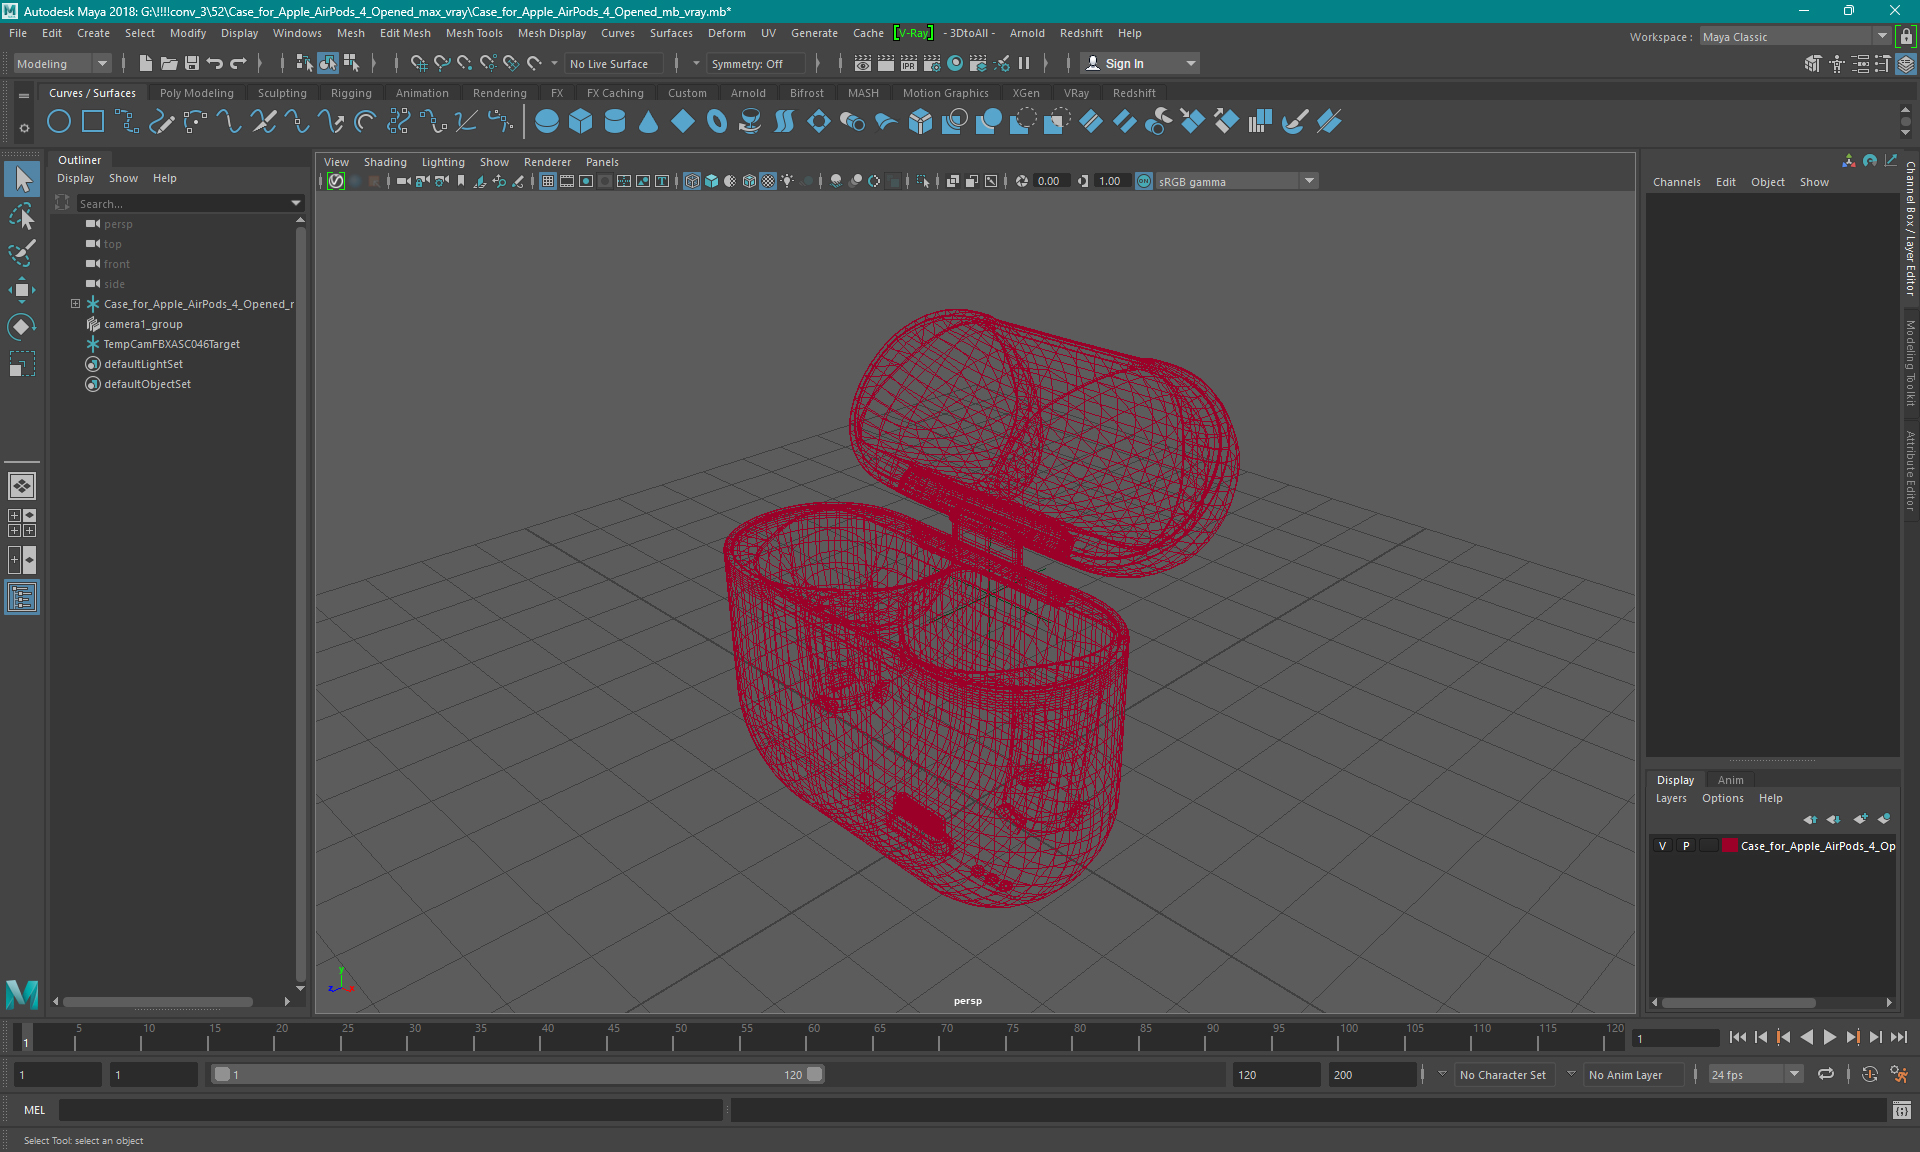Click the range slider start handle

tap(222, 1074)
